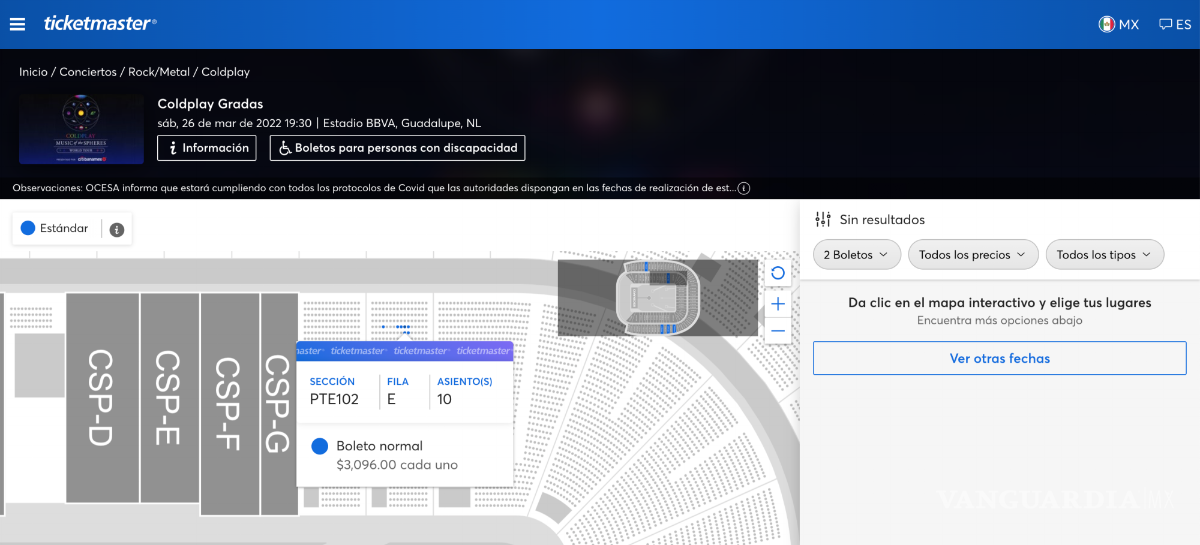Screen dimensions: 1200x545
Task: Click the Estándar blue legend dot
Action: coord(28,228)
